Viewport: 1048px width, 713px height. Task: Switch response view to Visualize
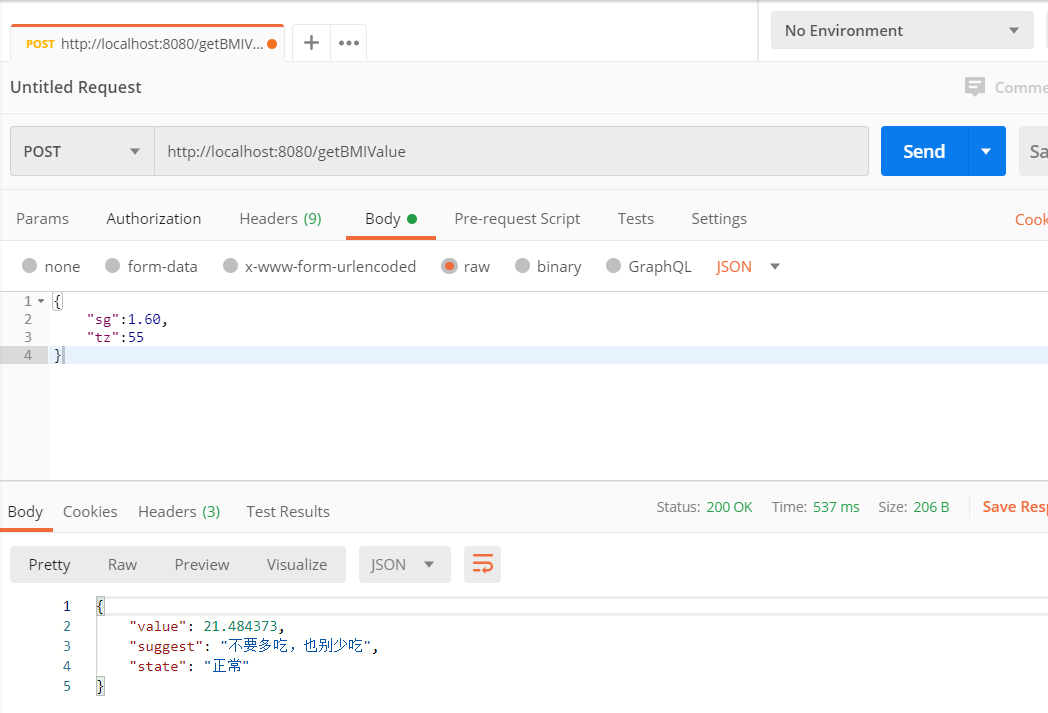click(x=297, y=564)
